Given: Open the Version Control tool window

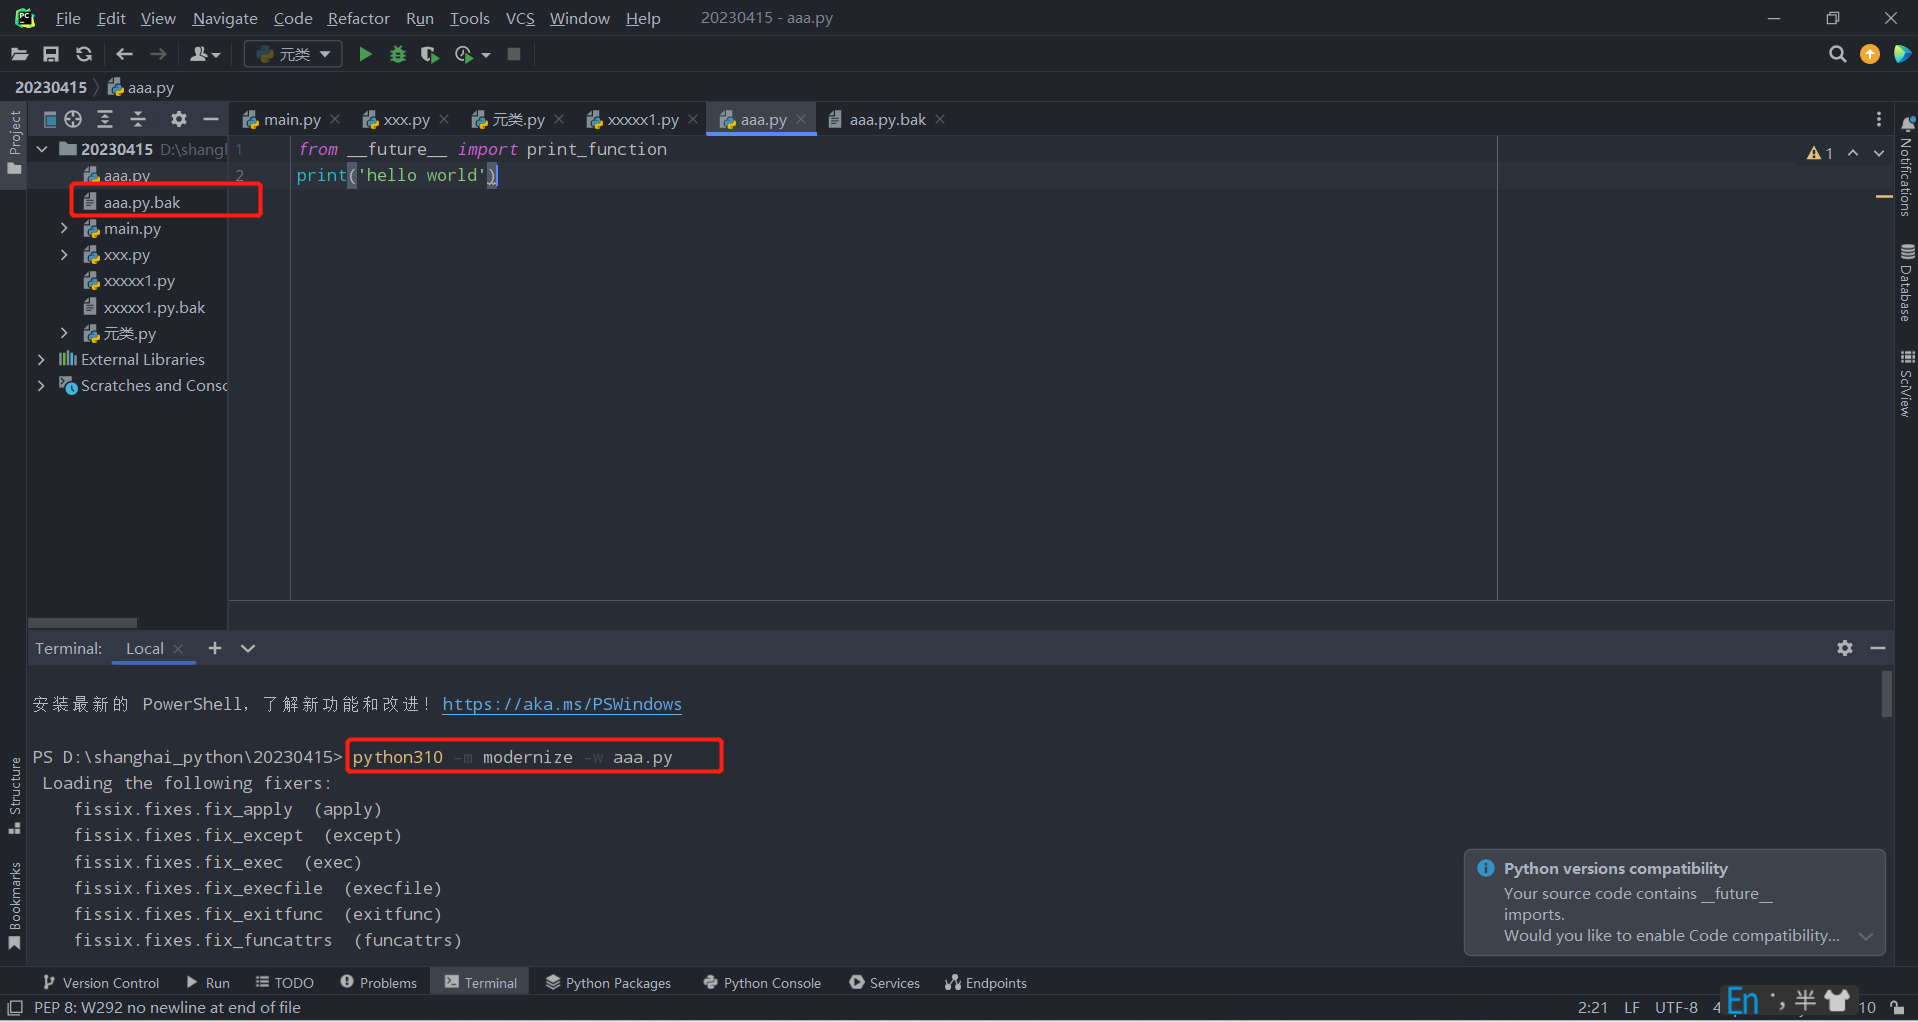Looking at the screenshot, I should pos(101,983).
